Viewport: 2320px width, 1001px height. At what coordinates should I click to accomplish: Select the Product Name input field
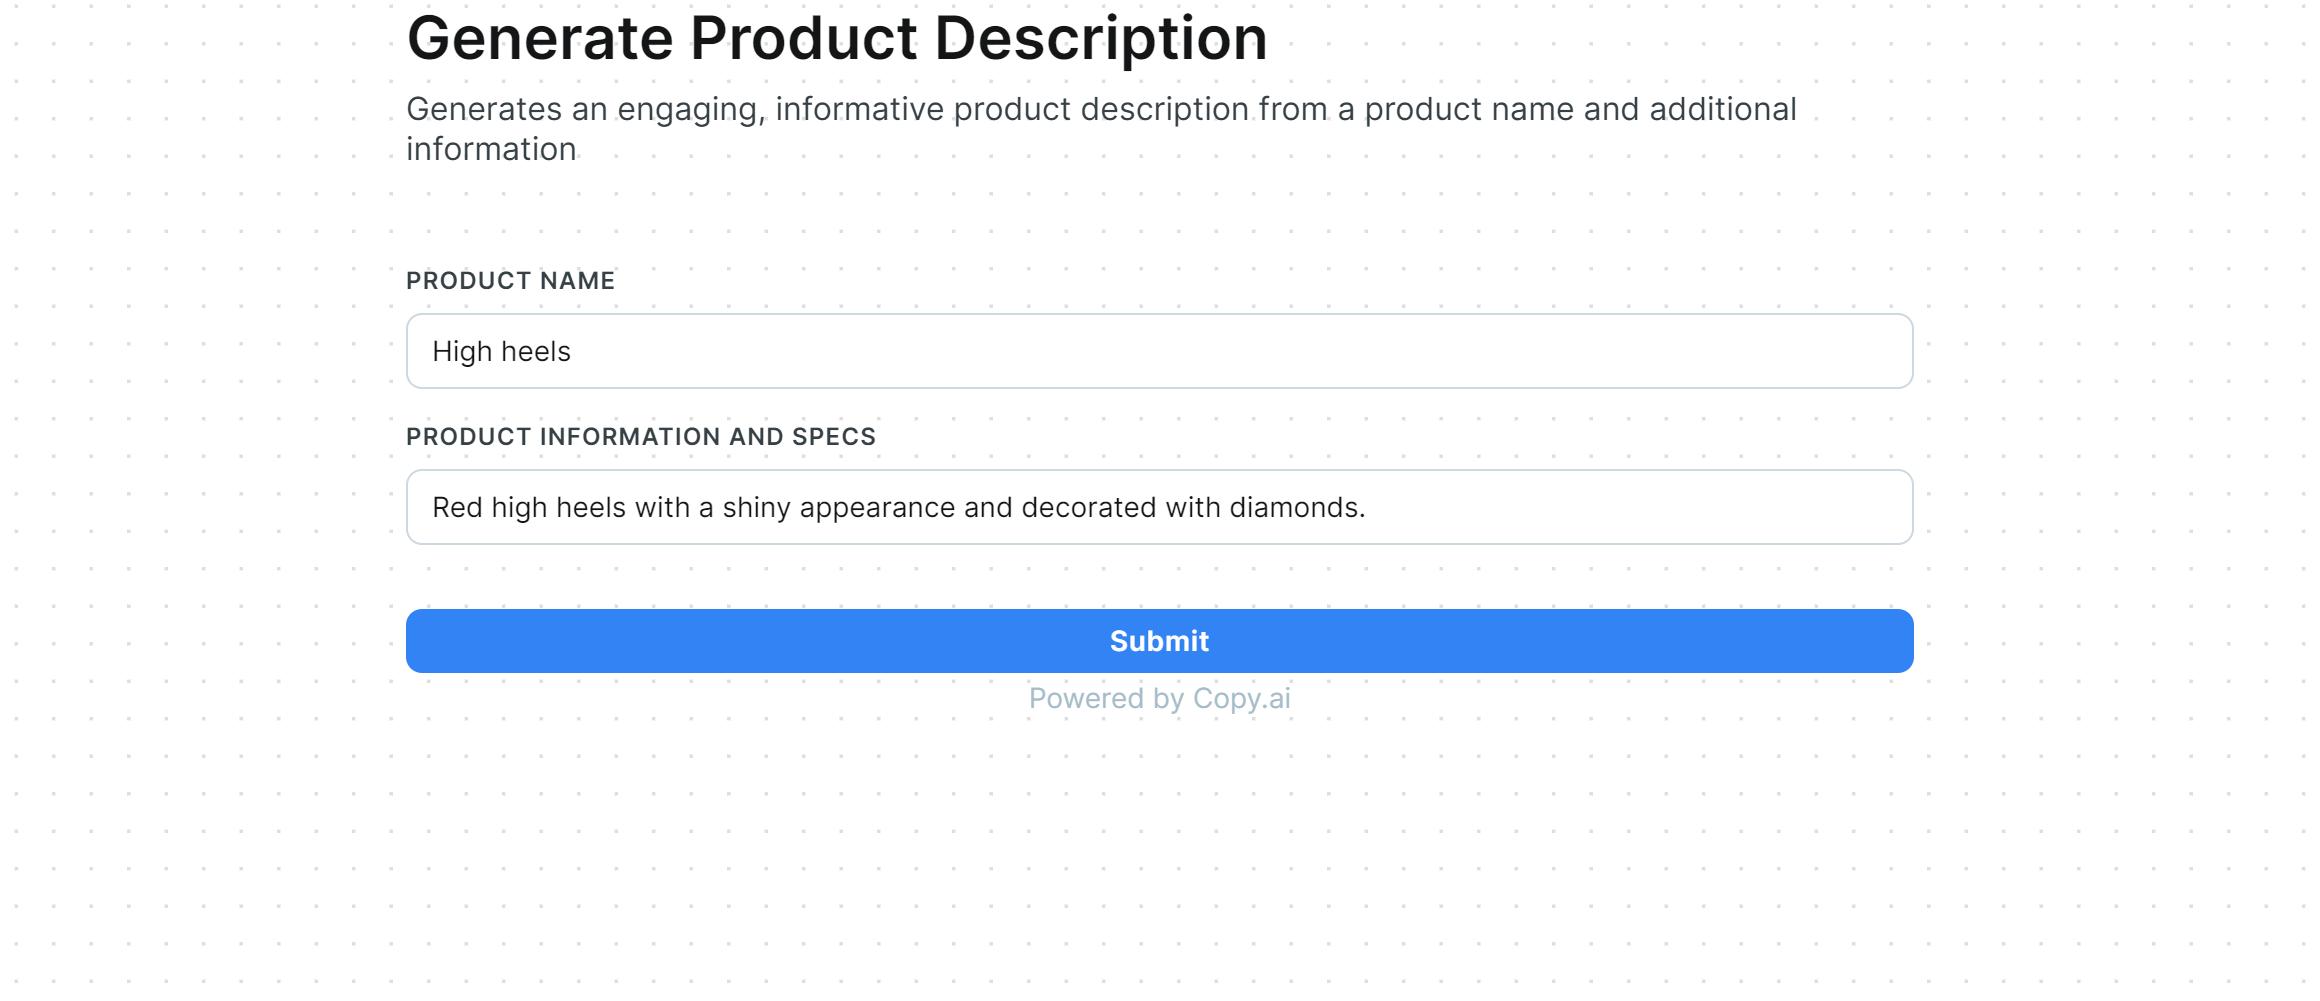[x=1158, y=351]
